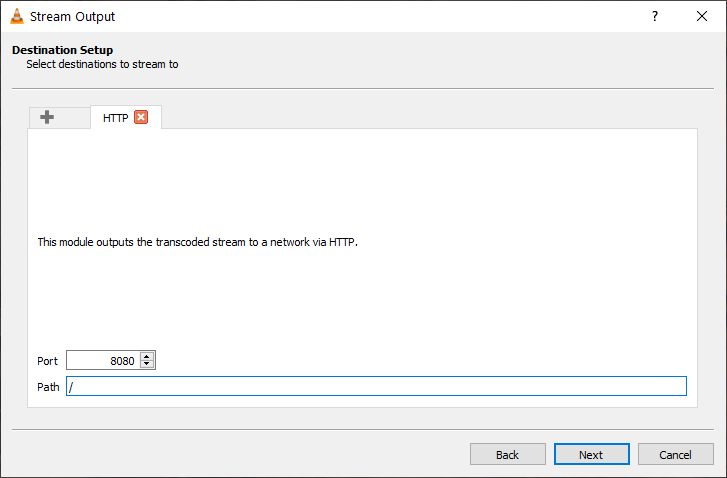Click the Path label
Image resolution: width=727 pixels, height=478 pixels.
pyautogui.click(x=48, y=387)
